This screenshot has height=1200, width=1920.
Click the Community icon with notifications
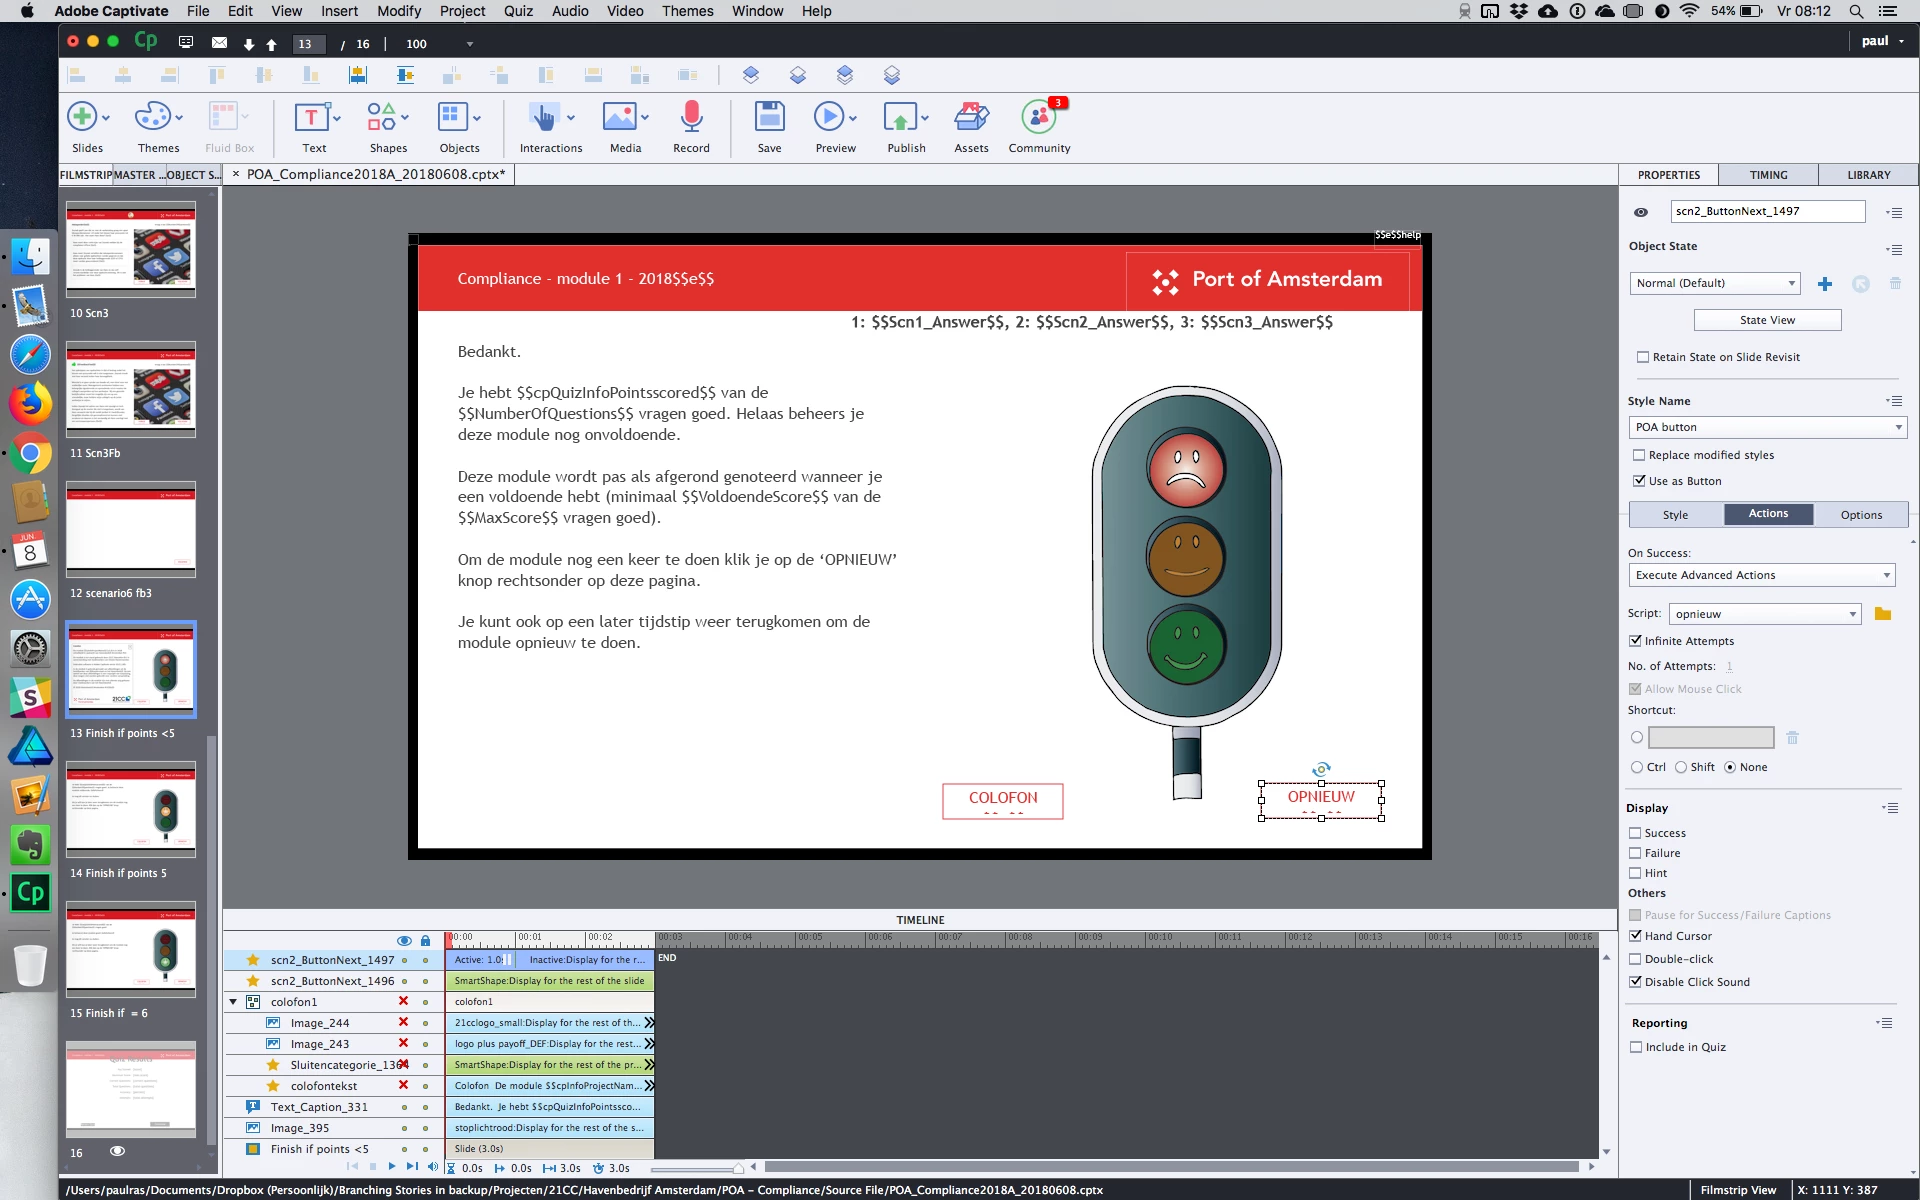1039,118
